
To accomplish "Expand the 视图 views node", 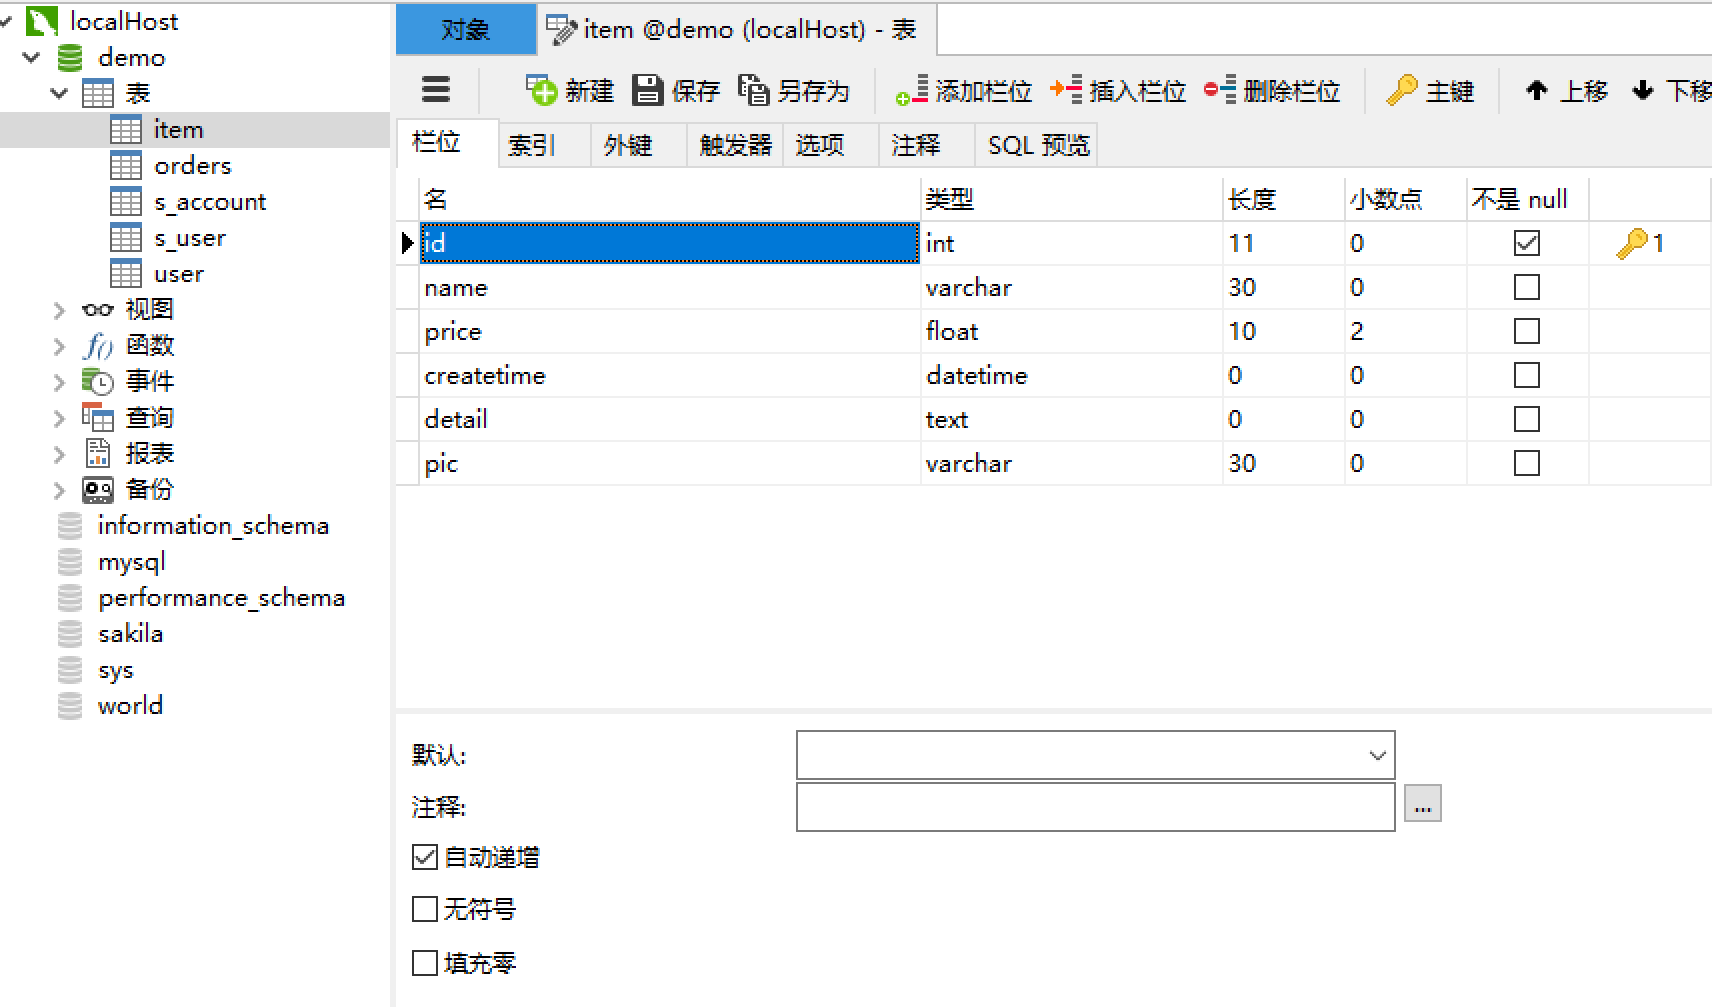I will click(59, 310).
